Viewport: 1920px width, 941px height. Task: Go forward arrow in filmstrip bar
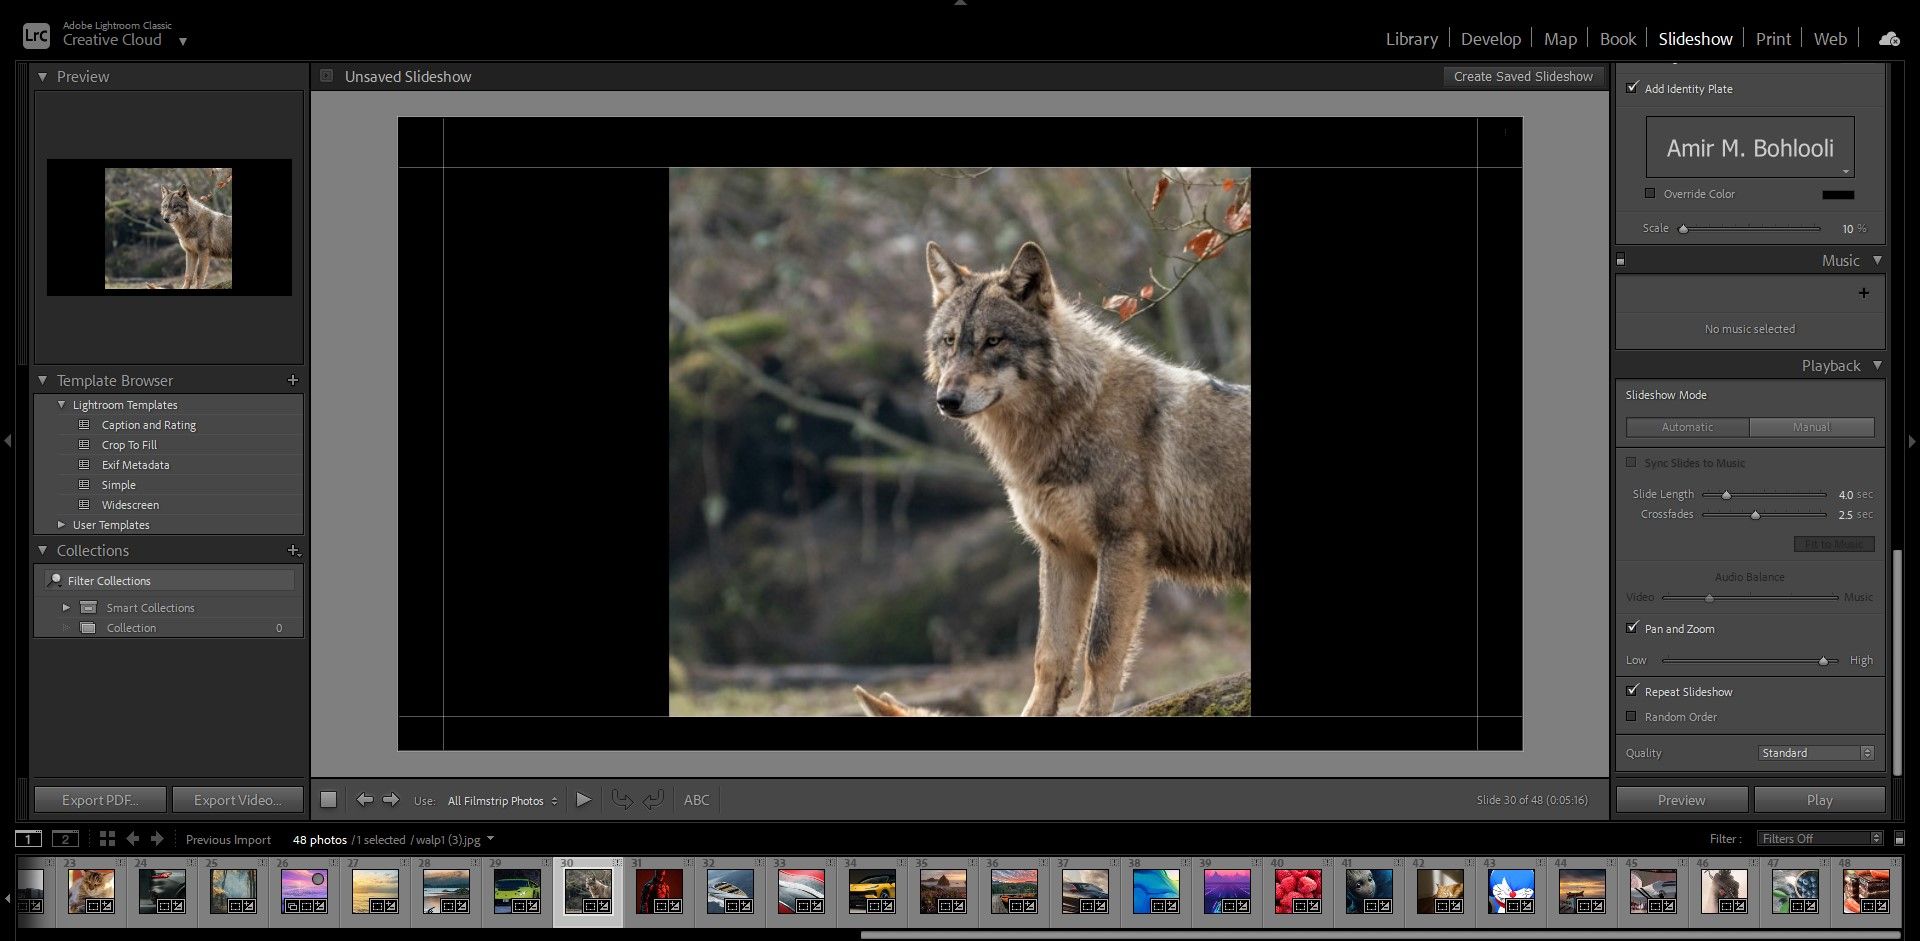point(157,839)
